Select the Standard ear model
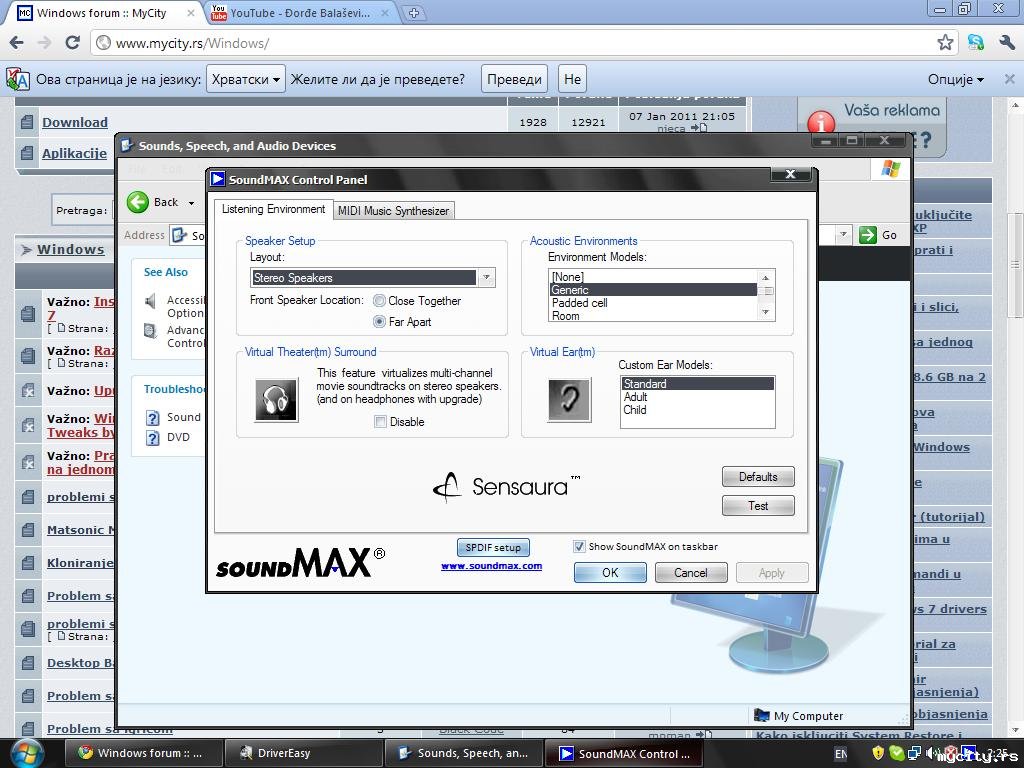Screen dimensions: 1024x768 click(697, 384)
